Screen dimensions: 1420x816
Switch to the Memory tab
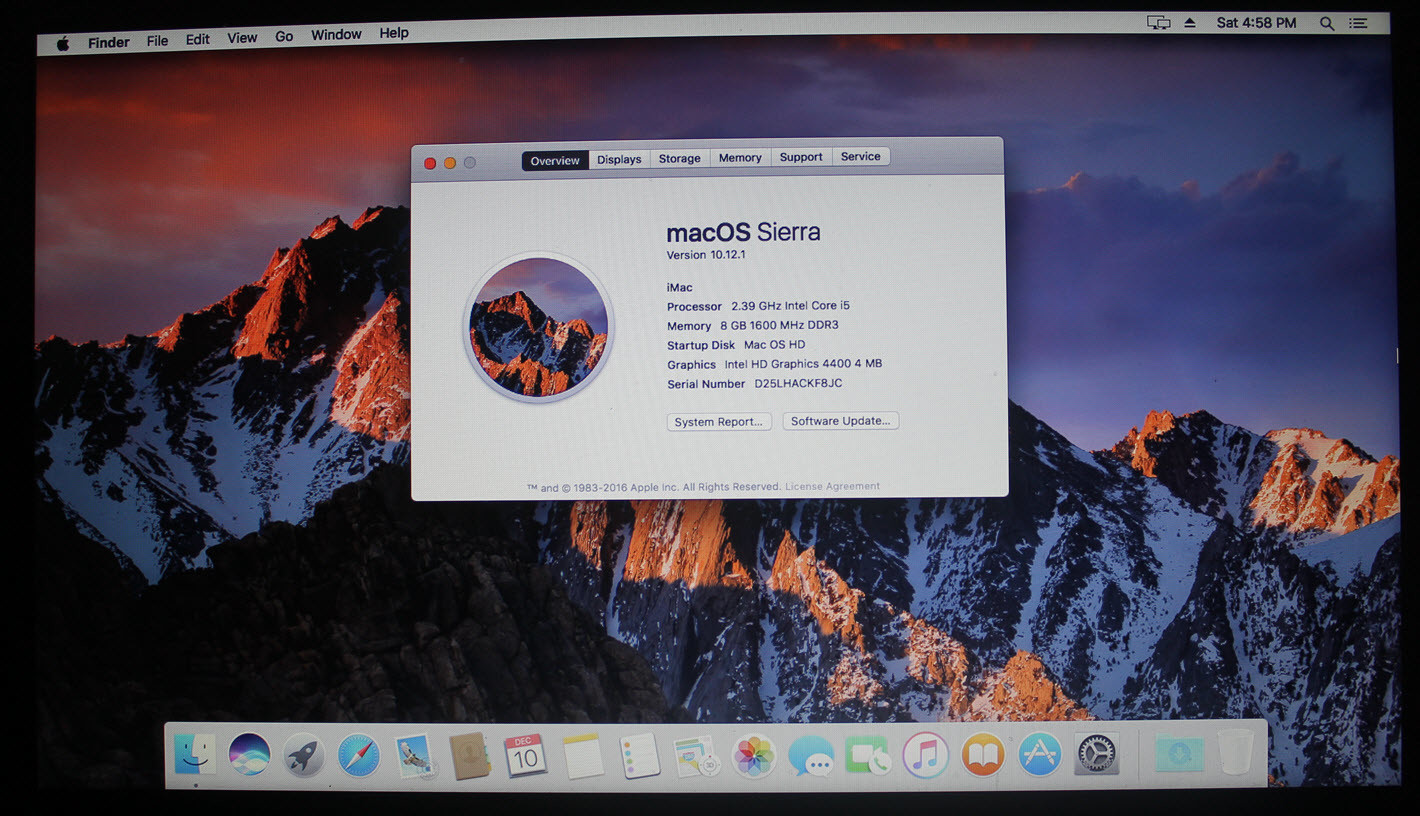[740, 158]
